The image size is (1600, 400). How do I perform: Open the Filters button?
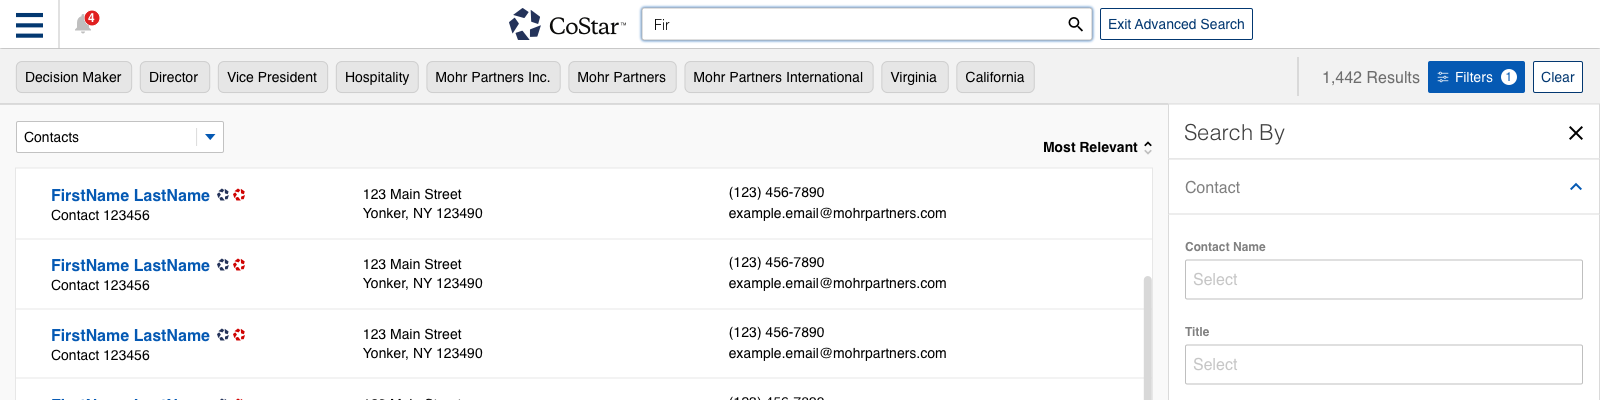pos(1476,77)
